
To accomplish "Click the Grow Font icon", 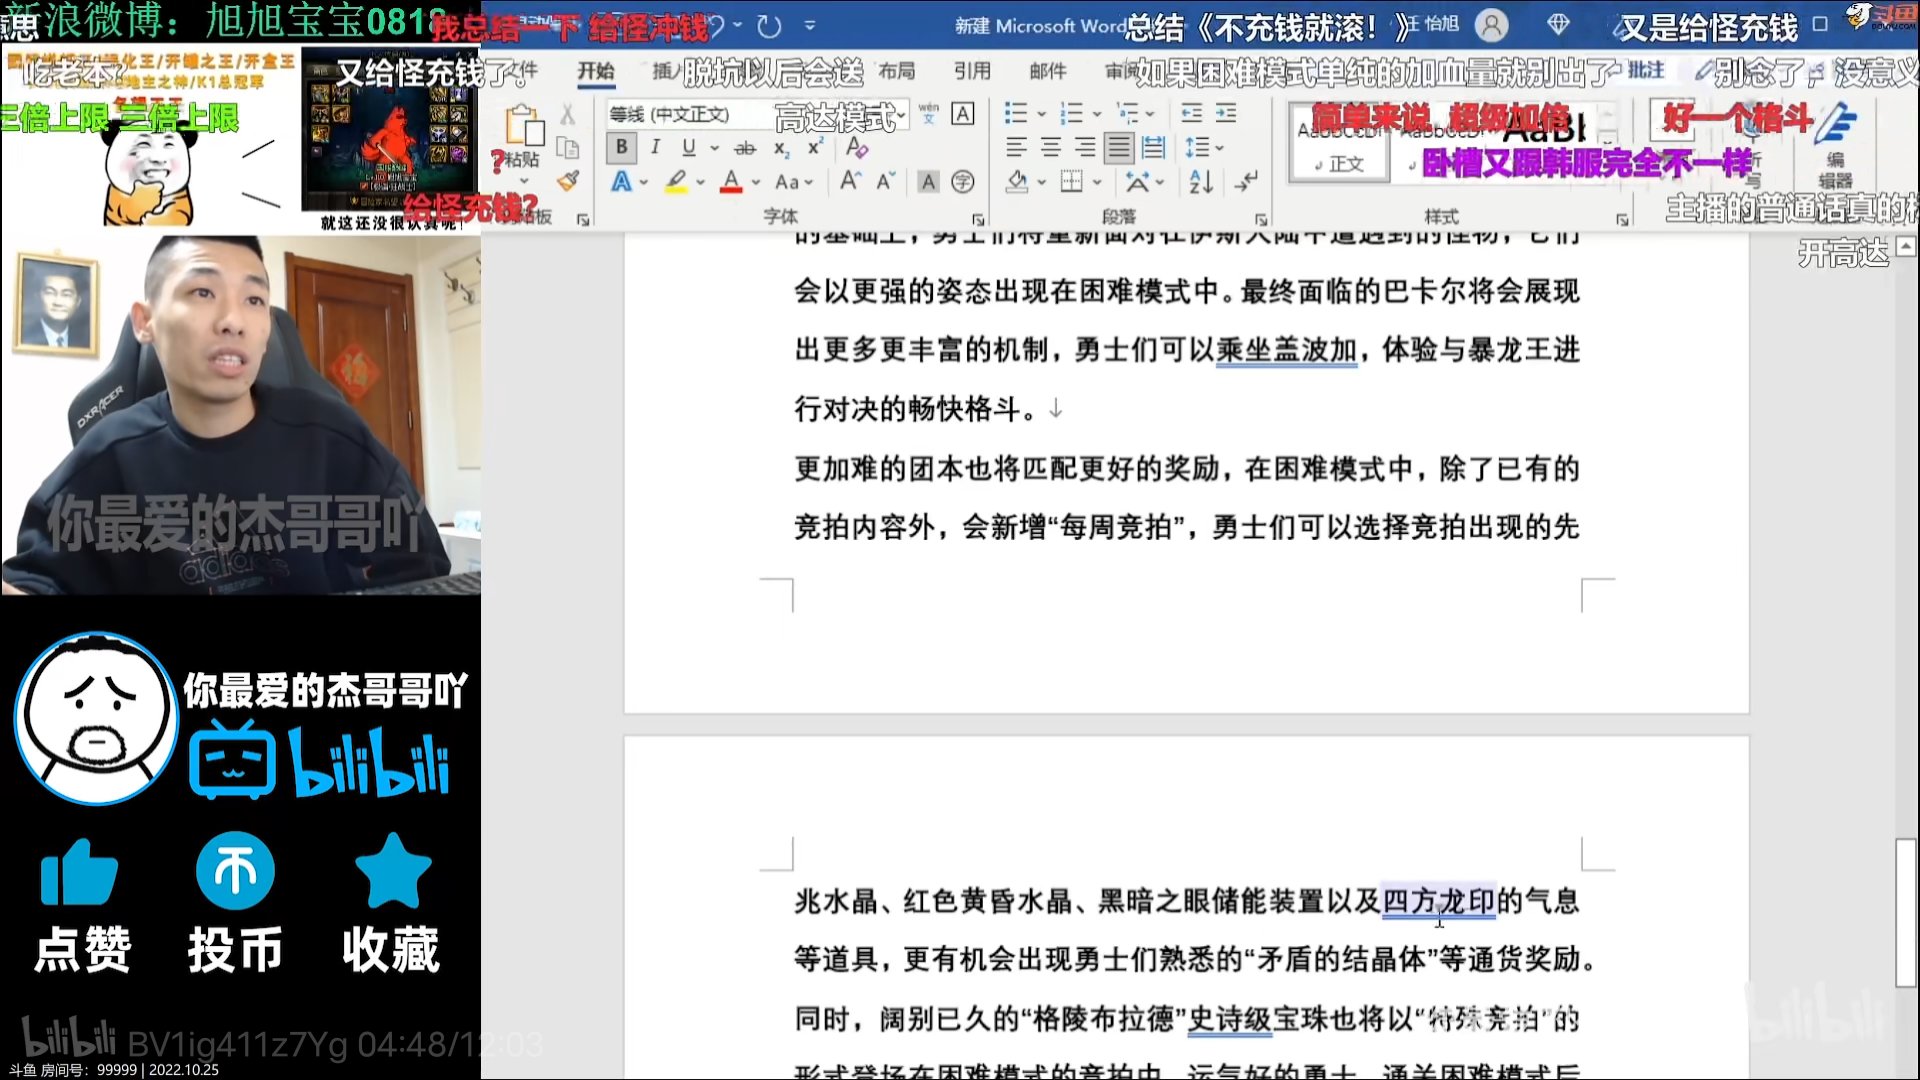I will click(x=850, y=181).
